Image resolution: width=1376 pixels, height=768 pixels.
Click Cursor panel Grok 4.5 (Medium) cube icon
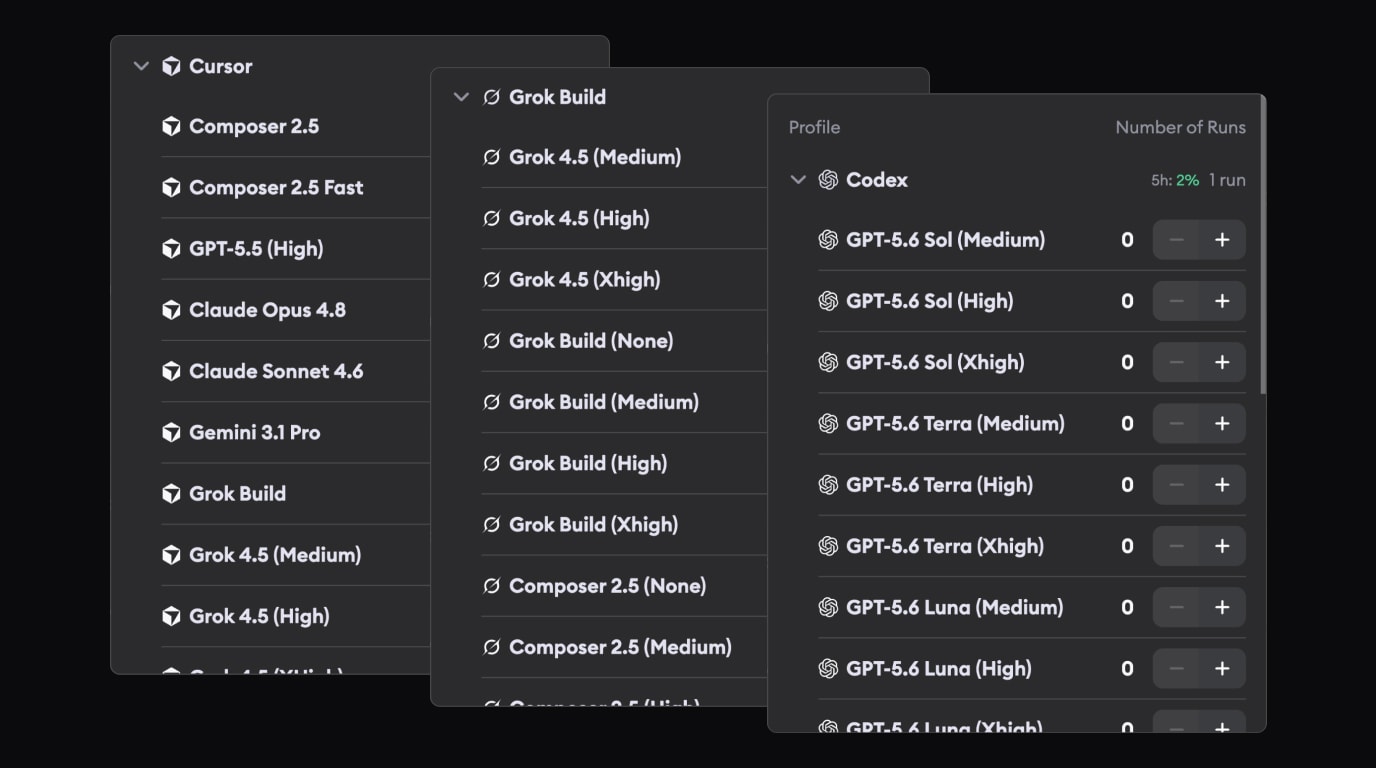[172, 554]
